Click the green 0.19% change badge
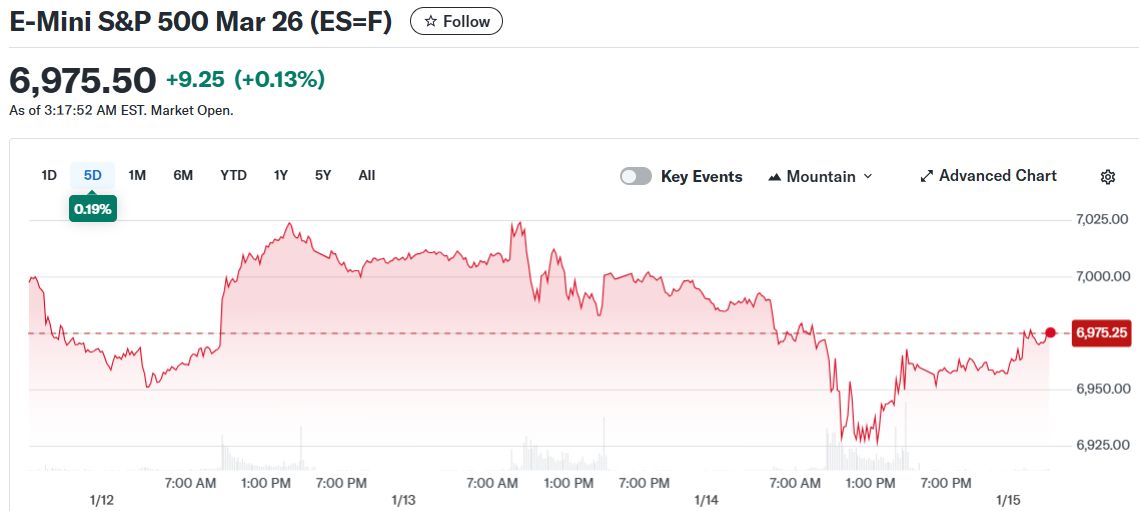The width and height of the screenshot is (1139, 511). (x=93, y=209)
